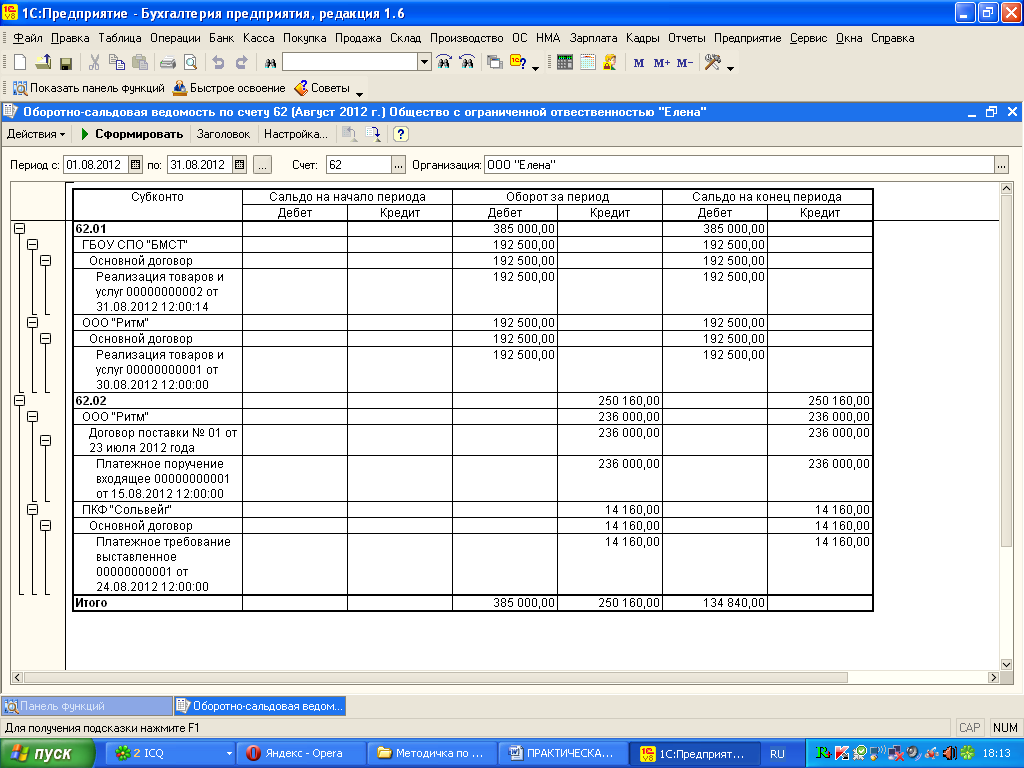Click the New document icon
The image size is (1024, 768).
(x=20, y=63)
